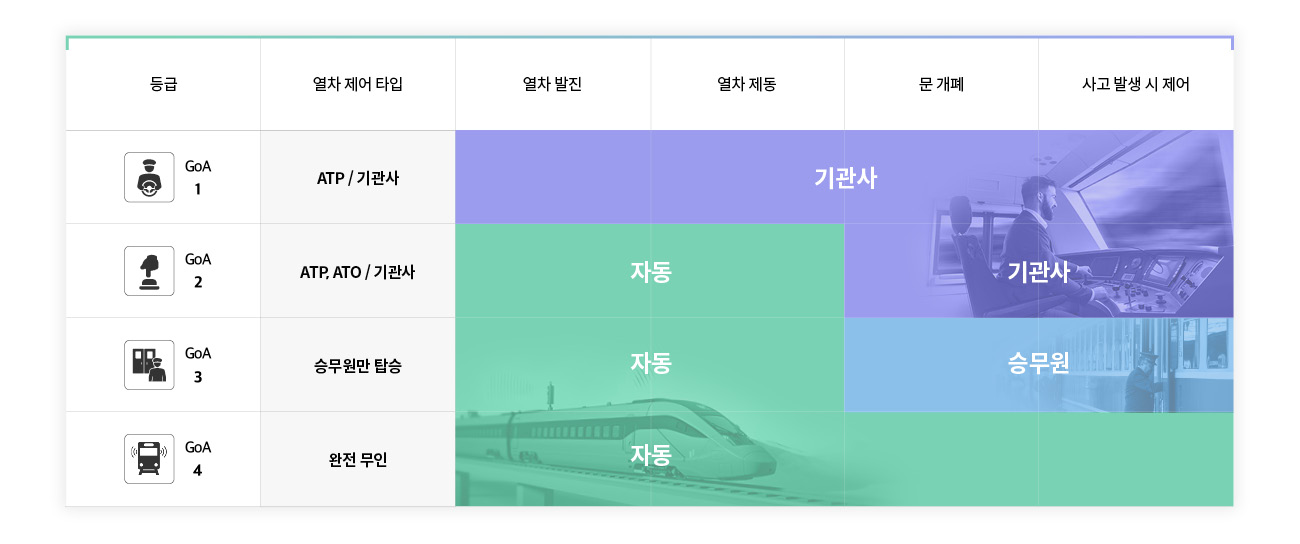Screen dimensions: 1300x544
Task: Click the blue 승무원 block
Action: [x=1039, y=365]
